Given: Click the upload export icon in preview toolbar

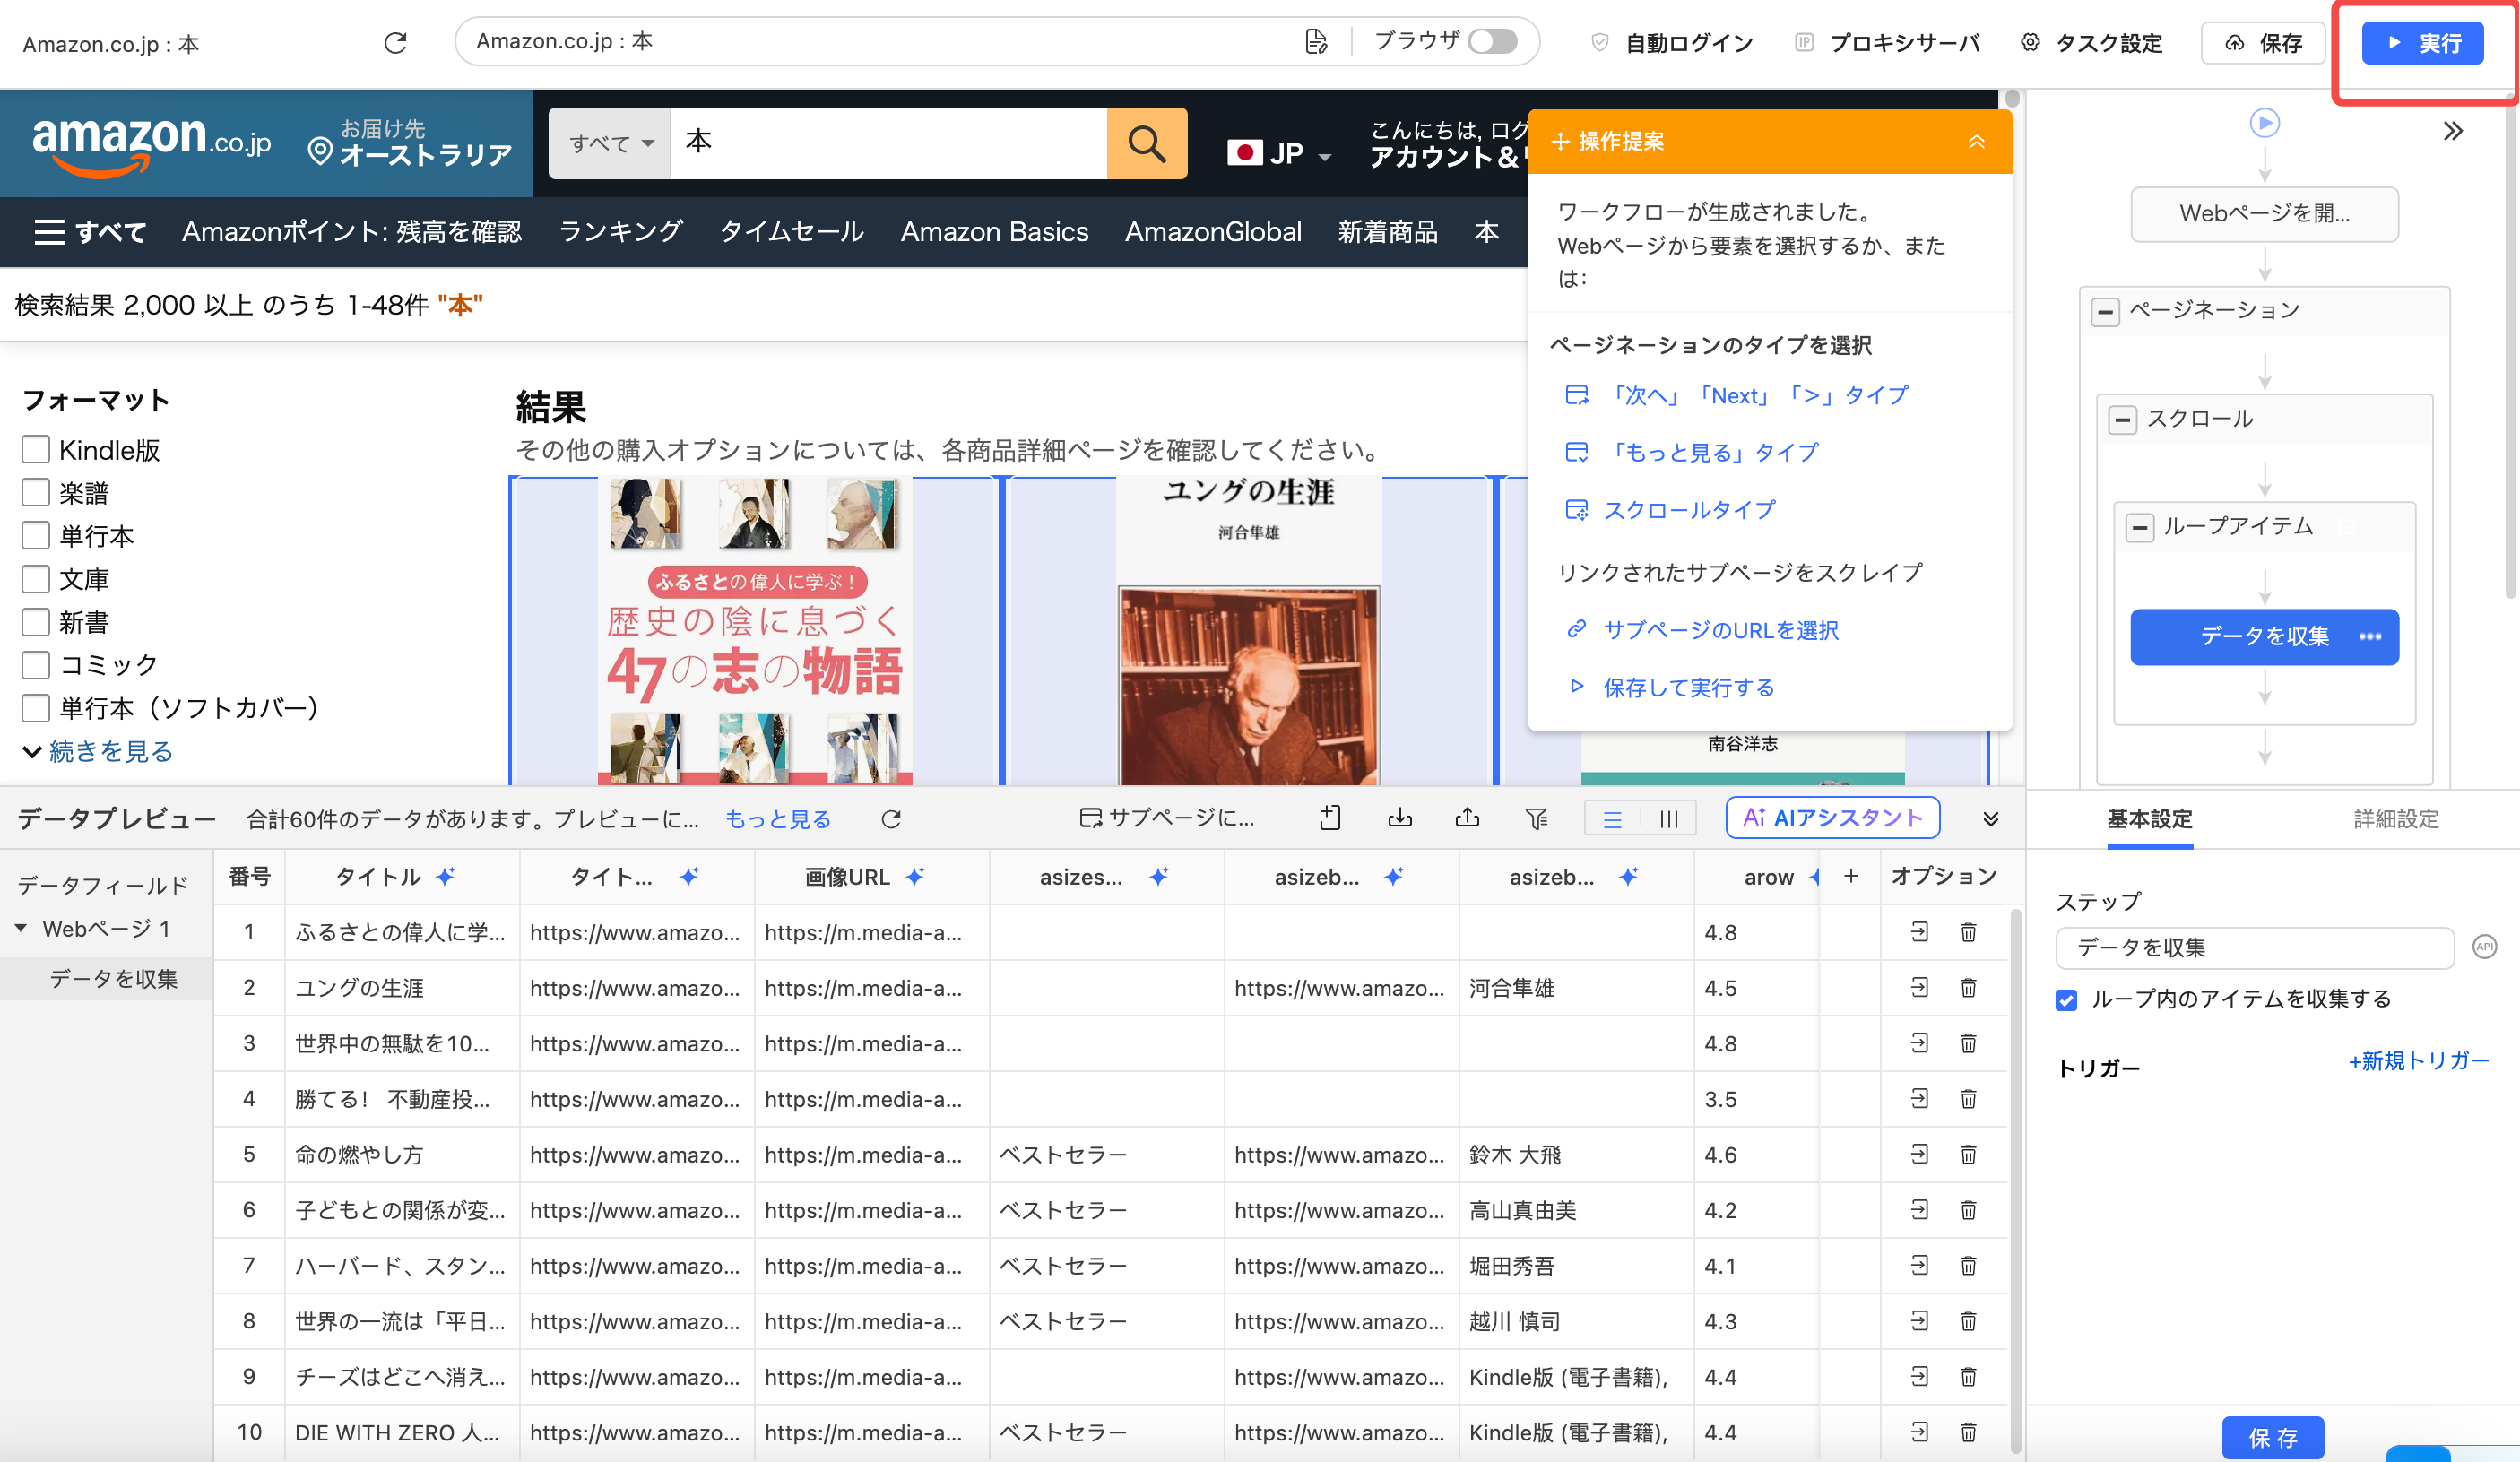Looking at the screenshot, I should [x=1467, y=818].
